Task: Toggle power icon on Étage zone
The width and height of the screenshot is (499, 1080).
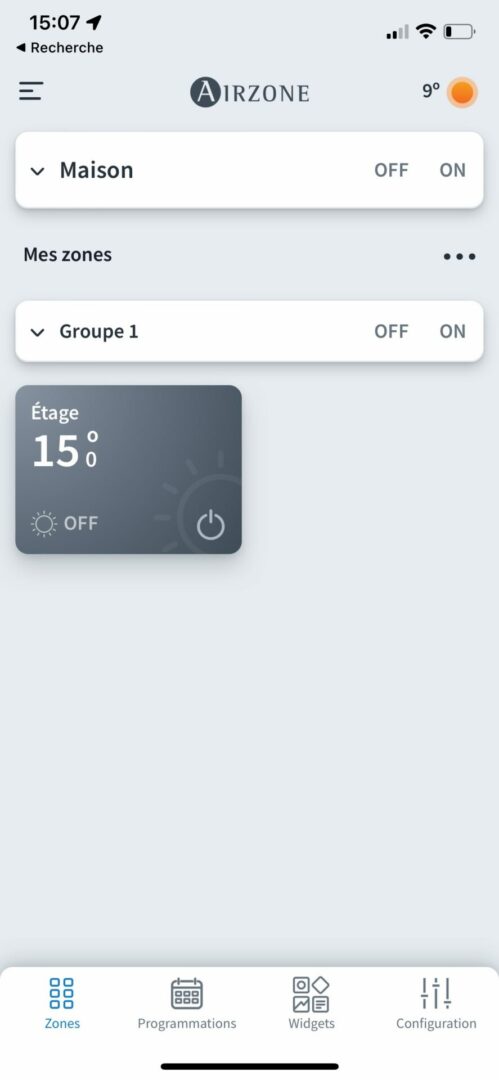Action: [x=210, y=526]
